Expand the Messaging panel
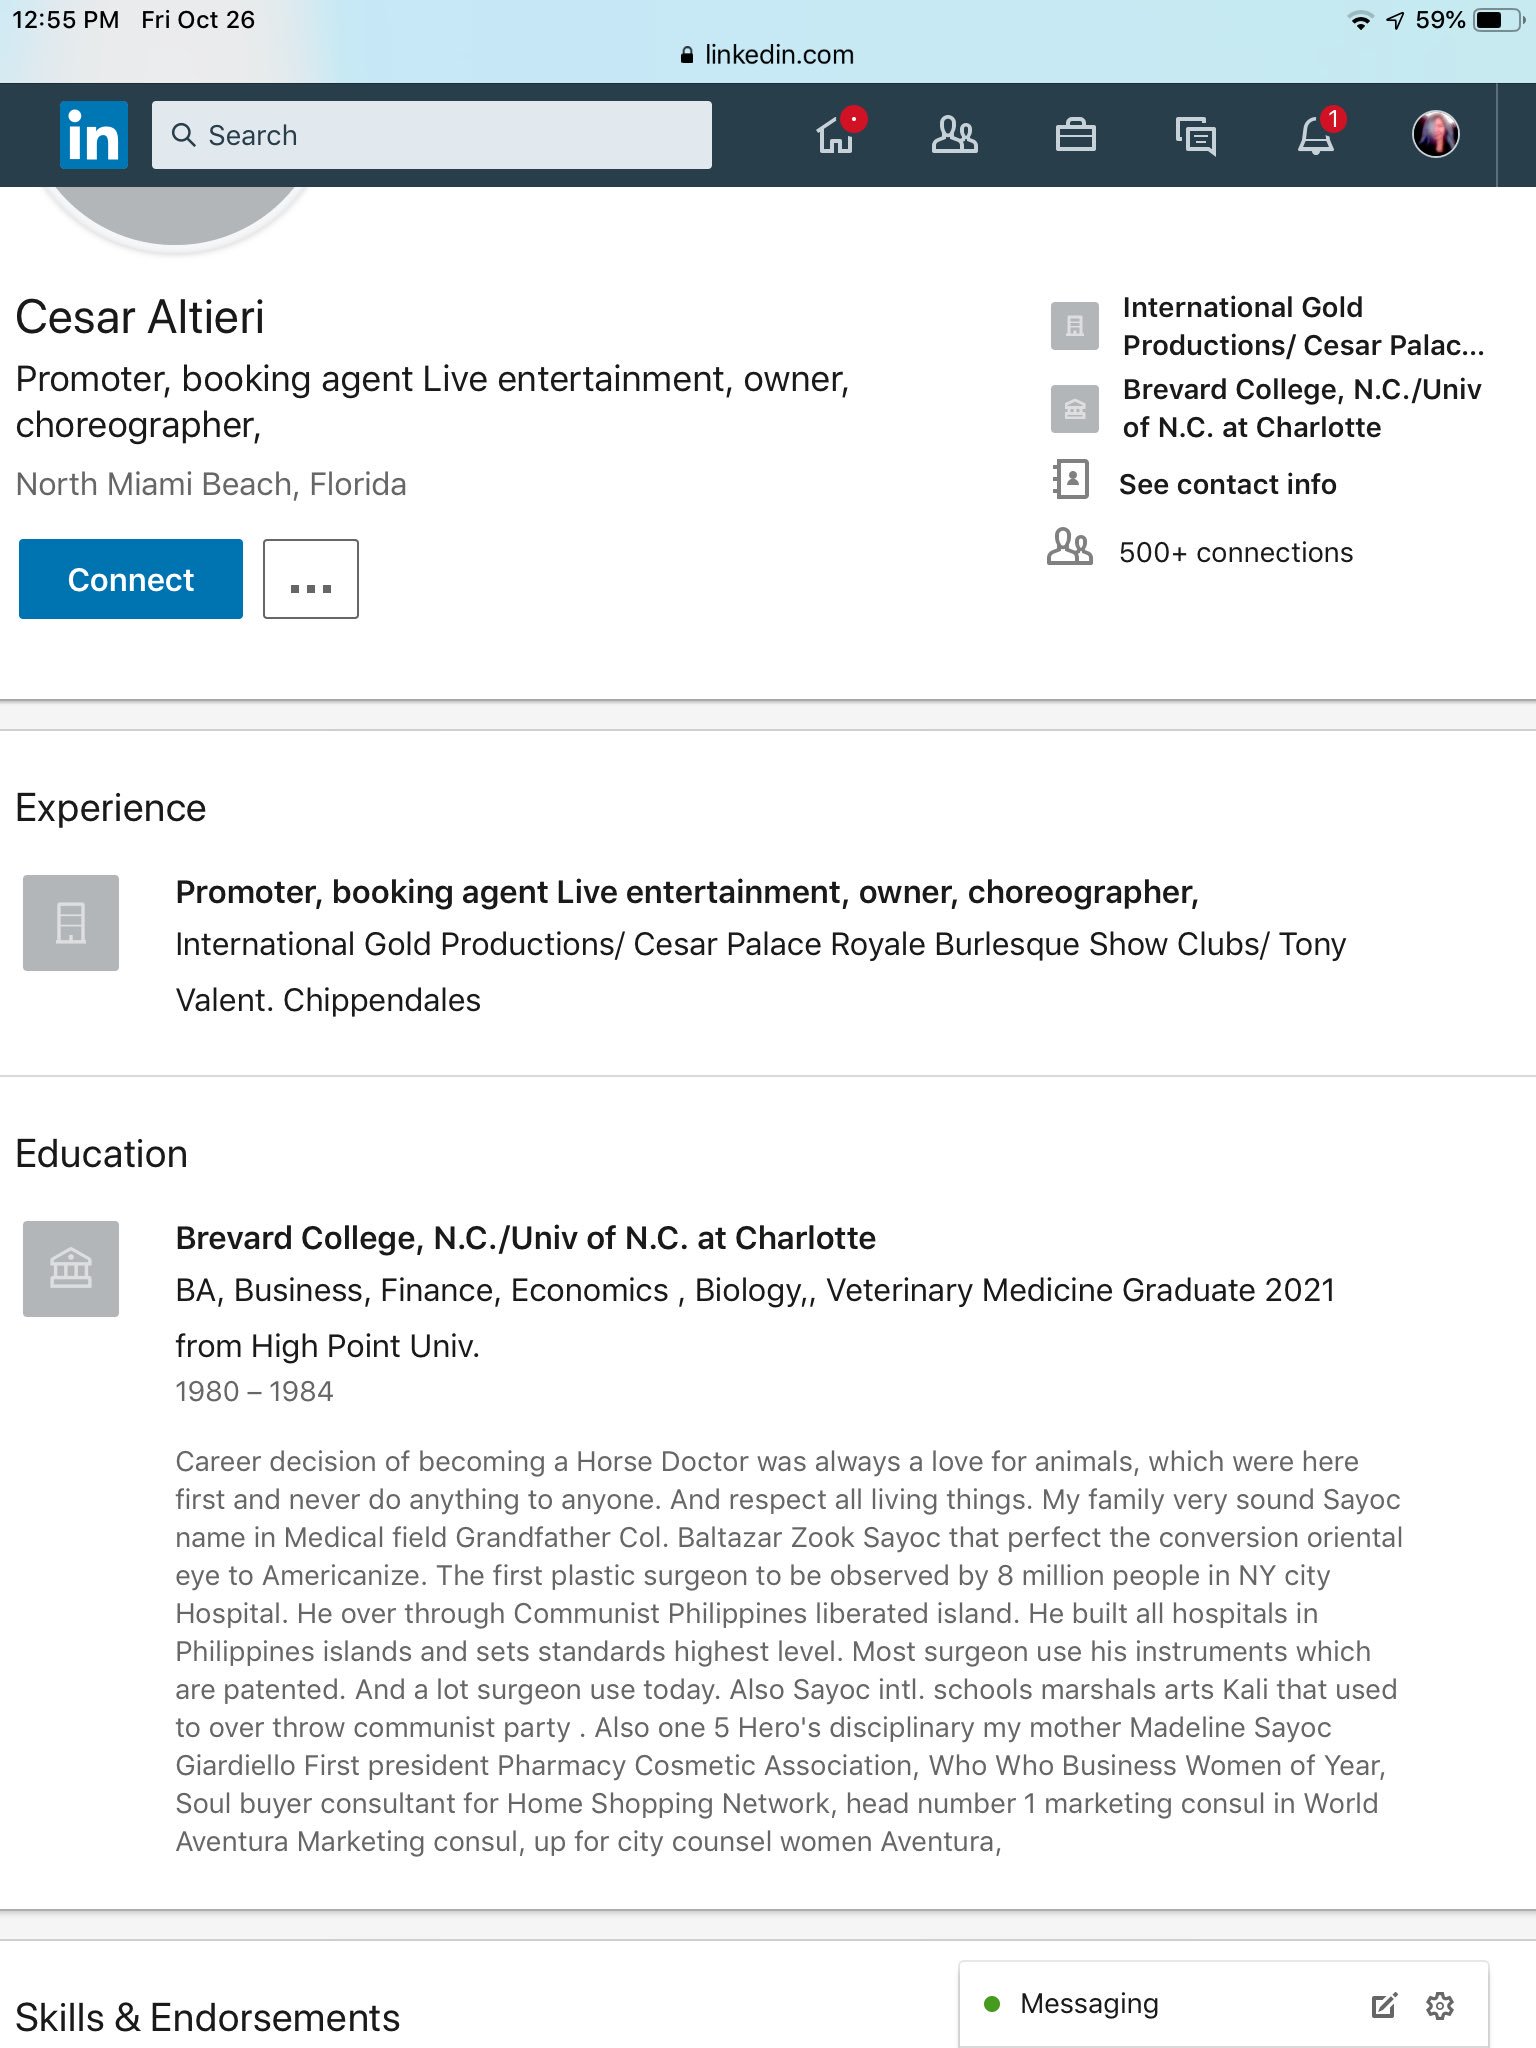Screen dimensions: 1536x2048 (1088, 2004)
